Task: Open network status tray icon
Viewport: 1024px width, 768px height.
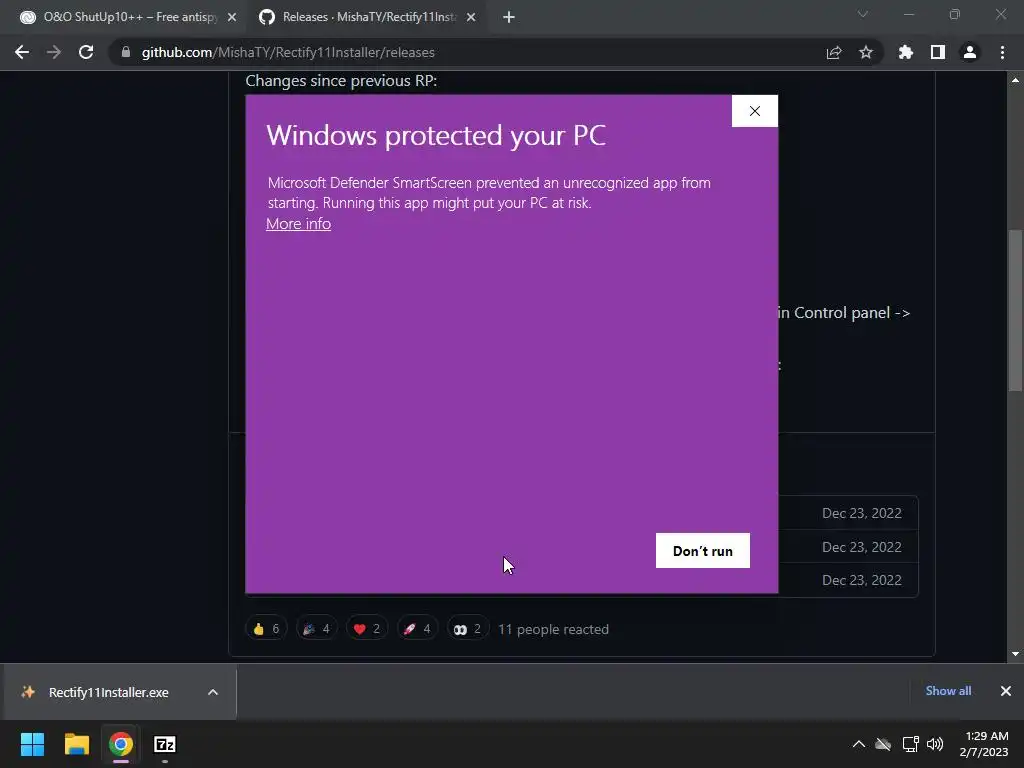Action: pyautogui.click(x=910, y=744)
